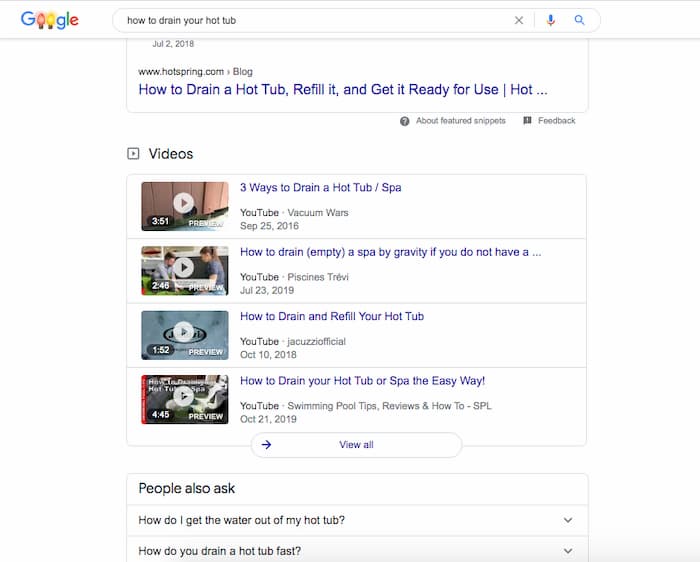Start voice search with microphone icon

(550, 20)
